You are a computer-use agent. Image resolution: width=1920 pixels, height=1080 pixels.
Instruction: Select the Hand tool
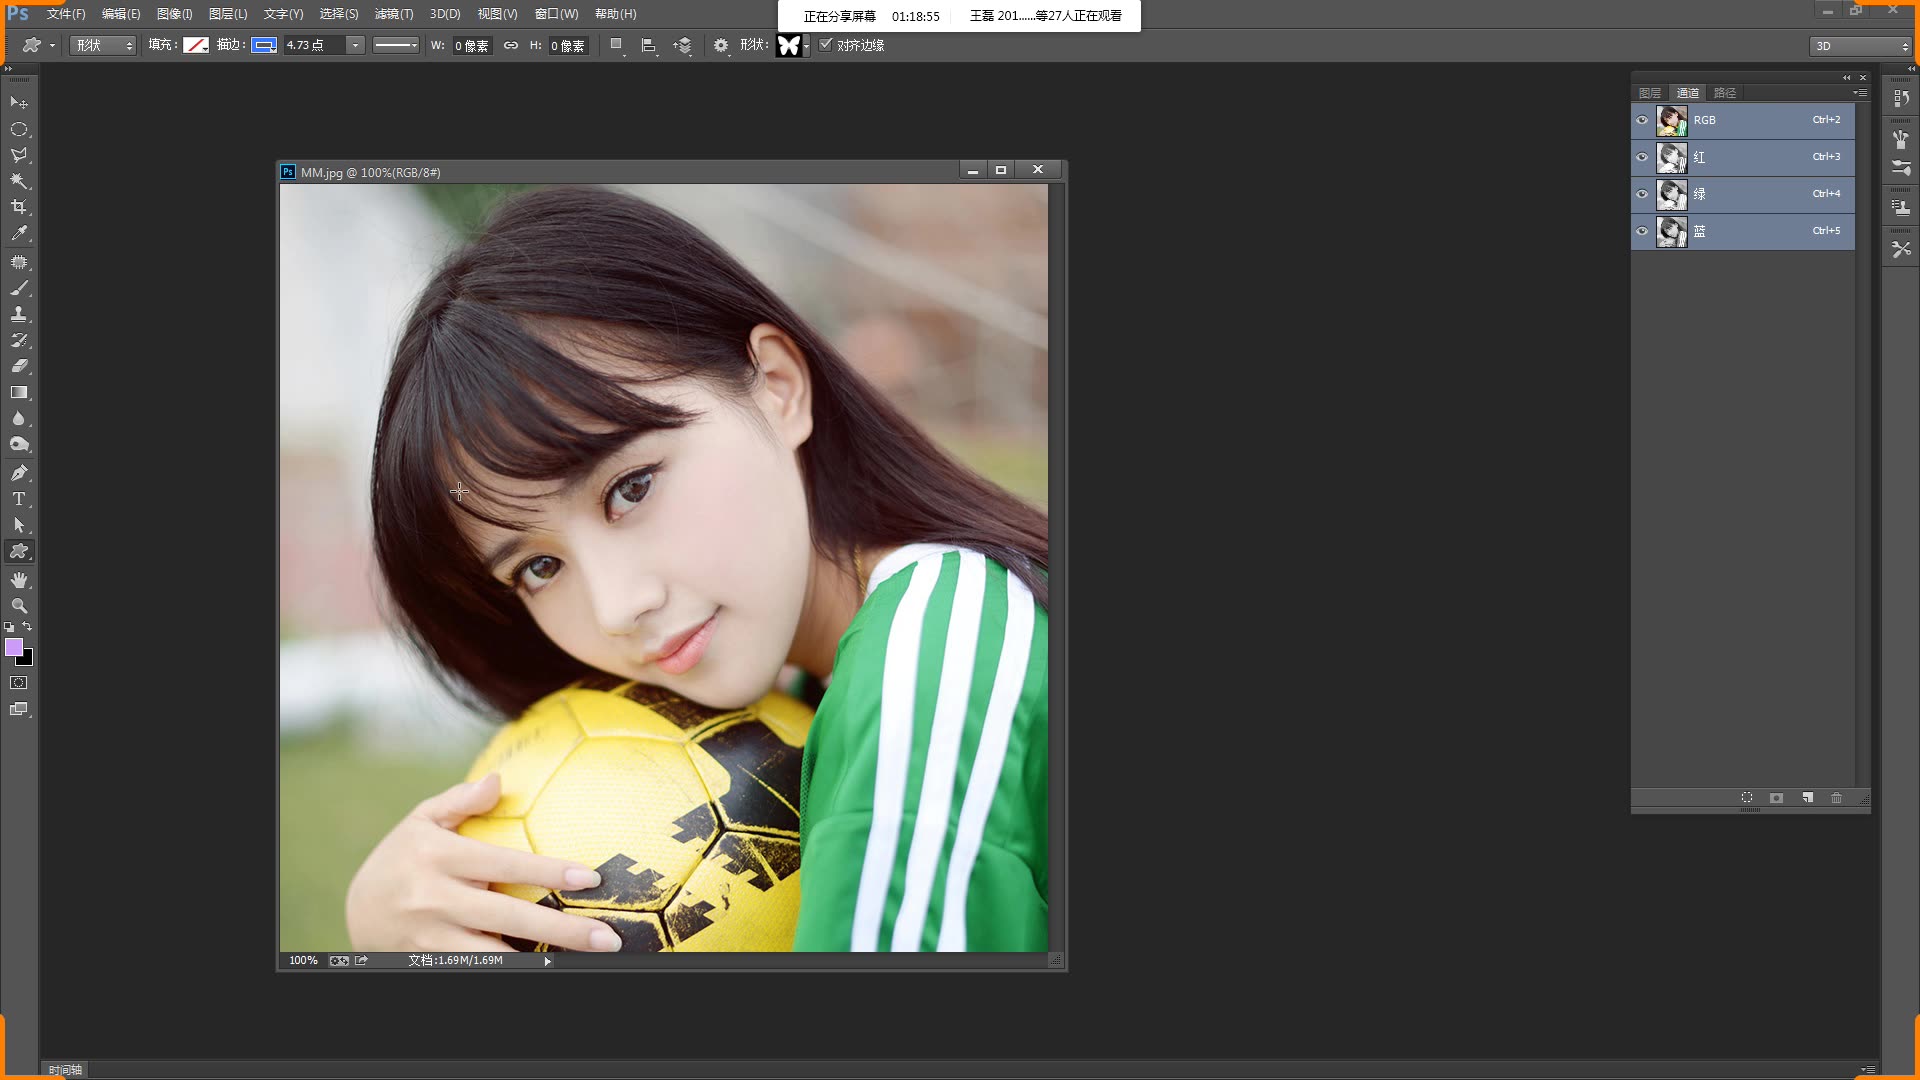coord(19,580)
